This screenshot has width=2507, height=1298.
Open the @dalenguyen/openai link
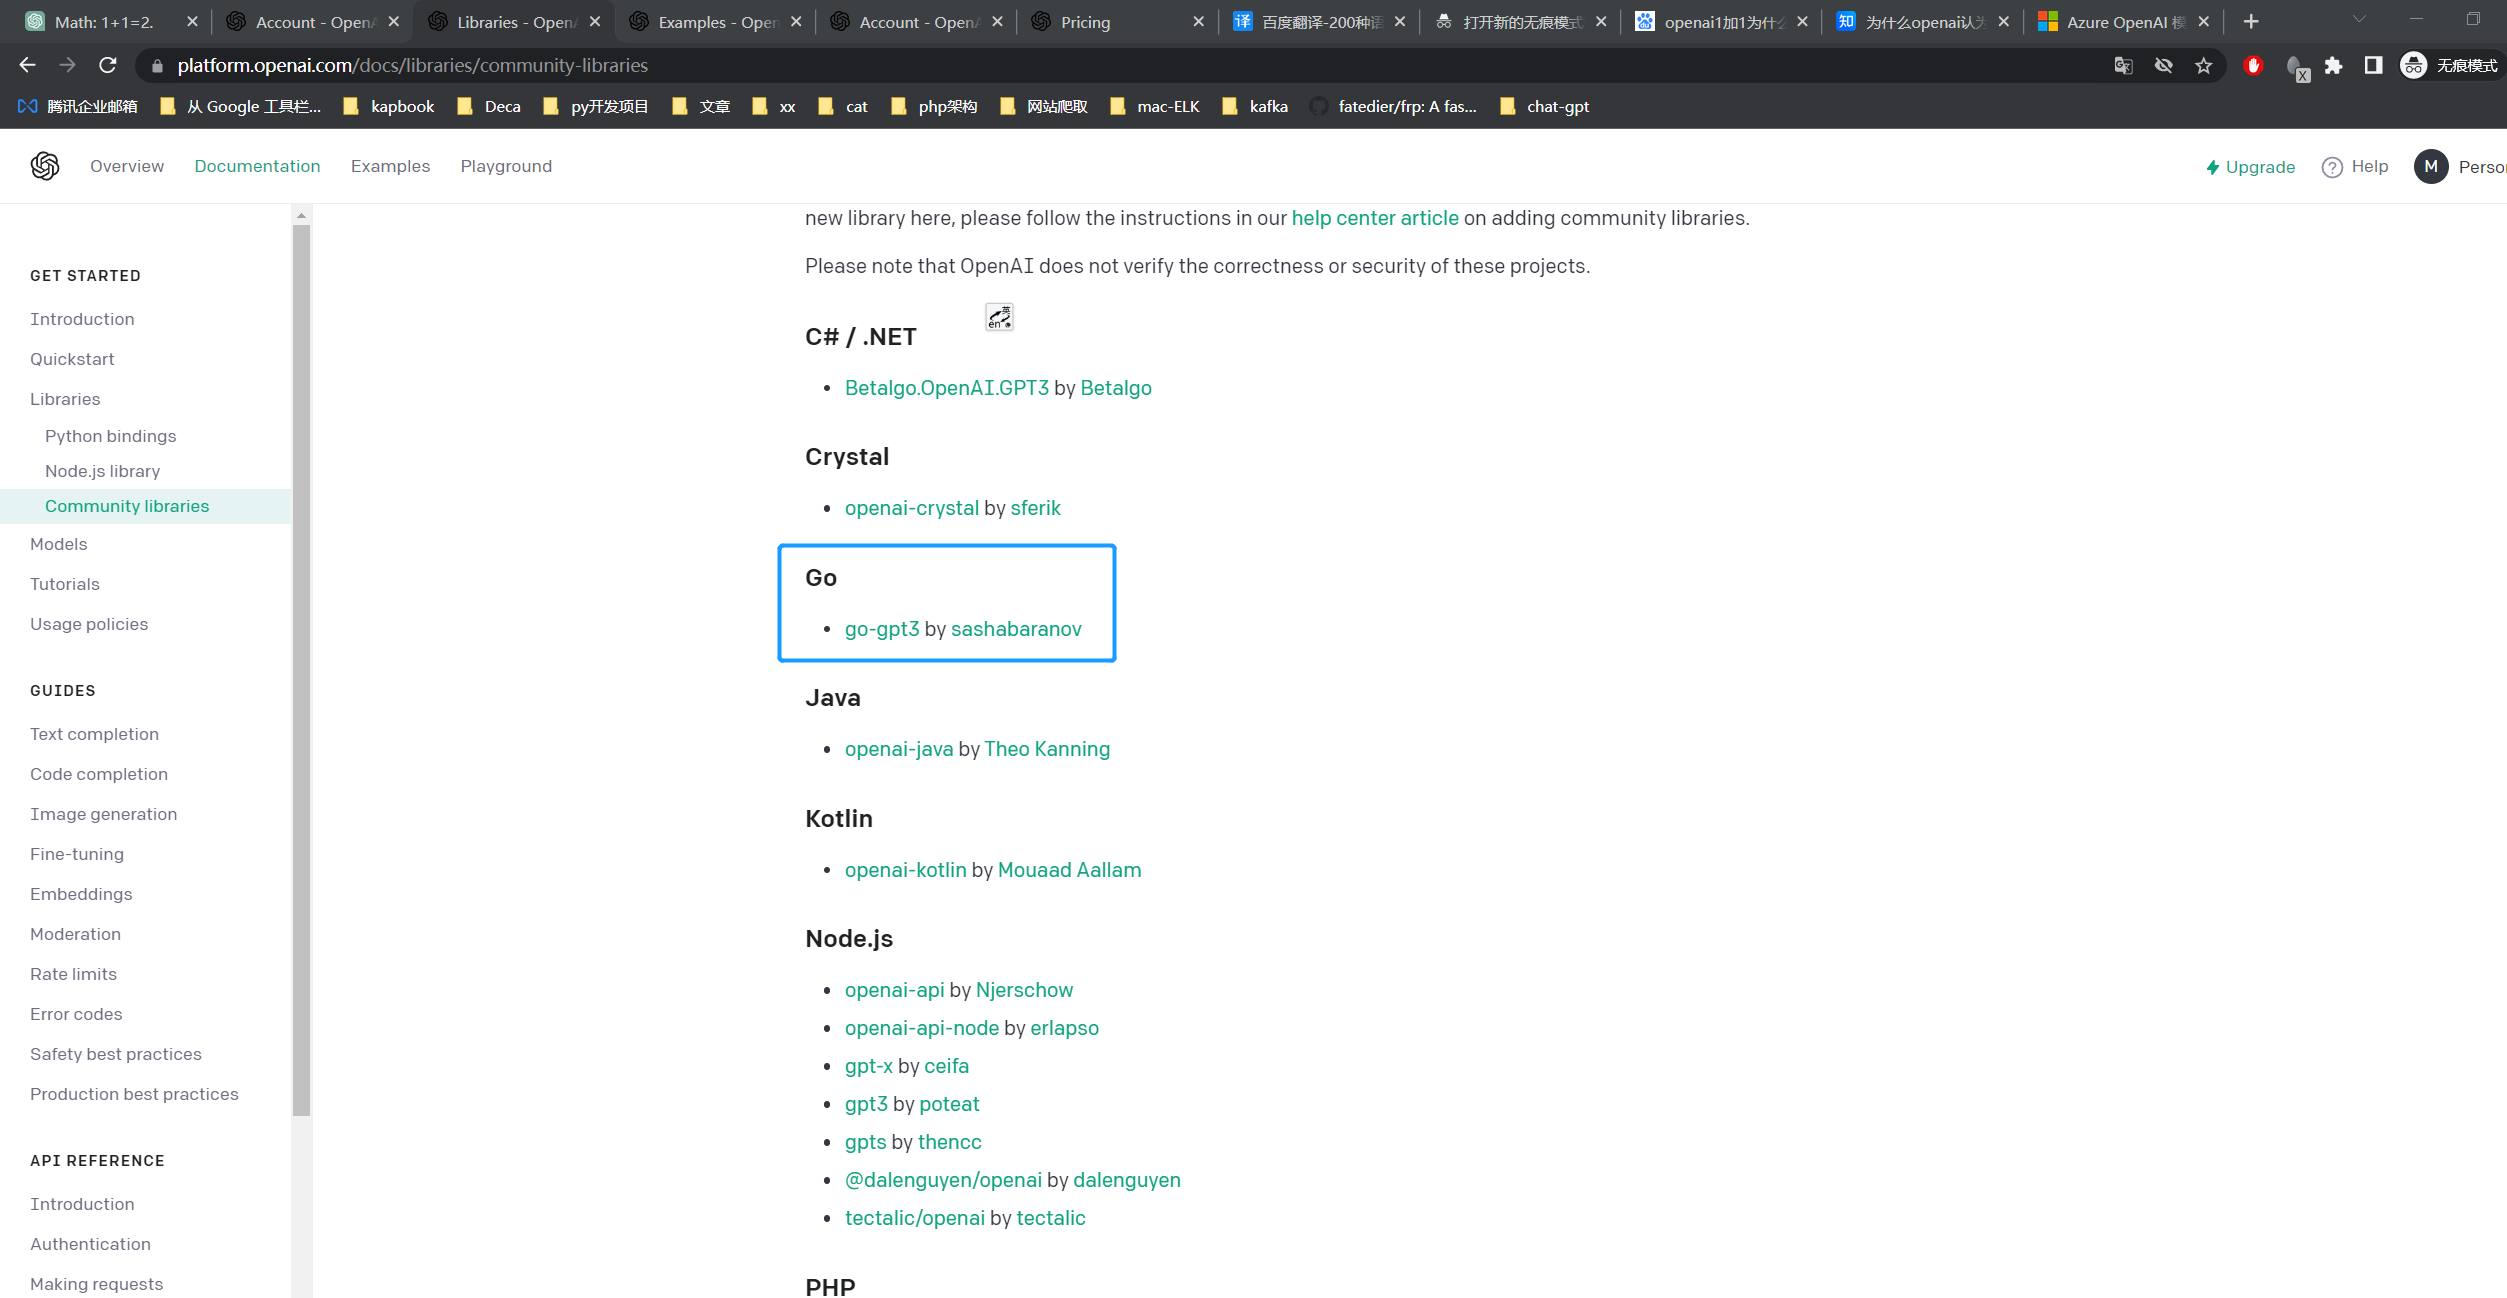[x=942, y=1180]
